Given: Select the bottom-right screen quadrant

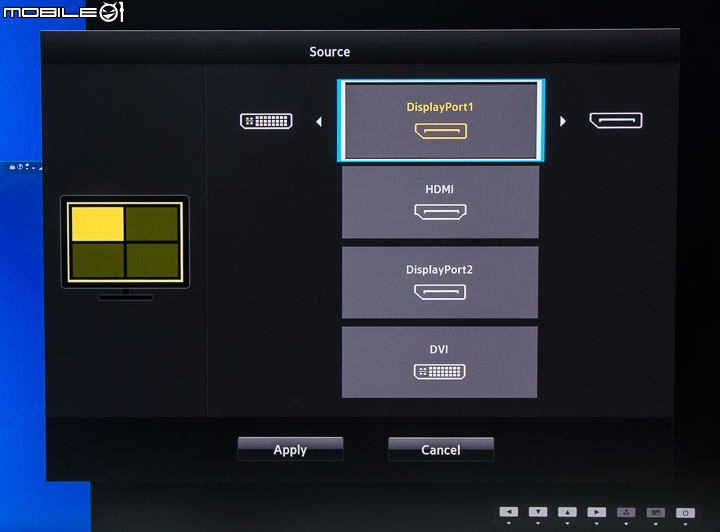Looking at the screenshot, I should click(152, 260).
